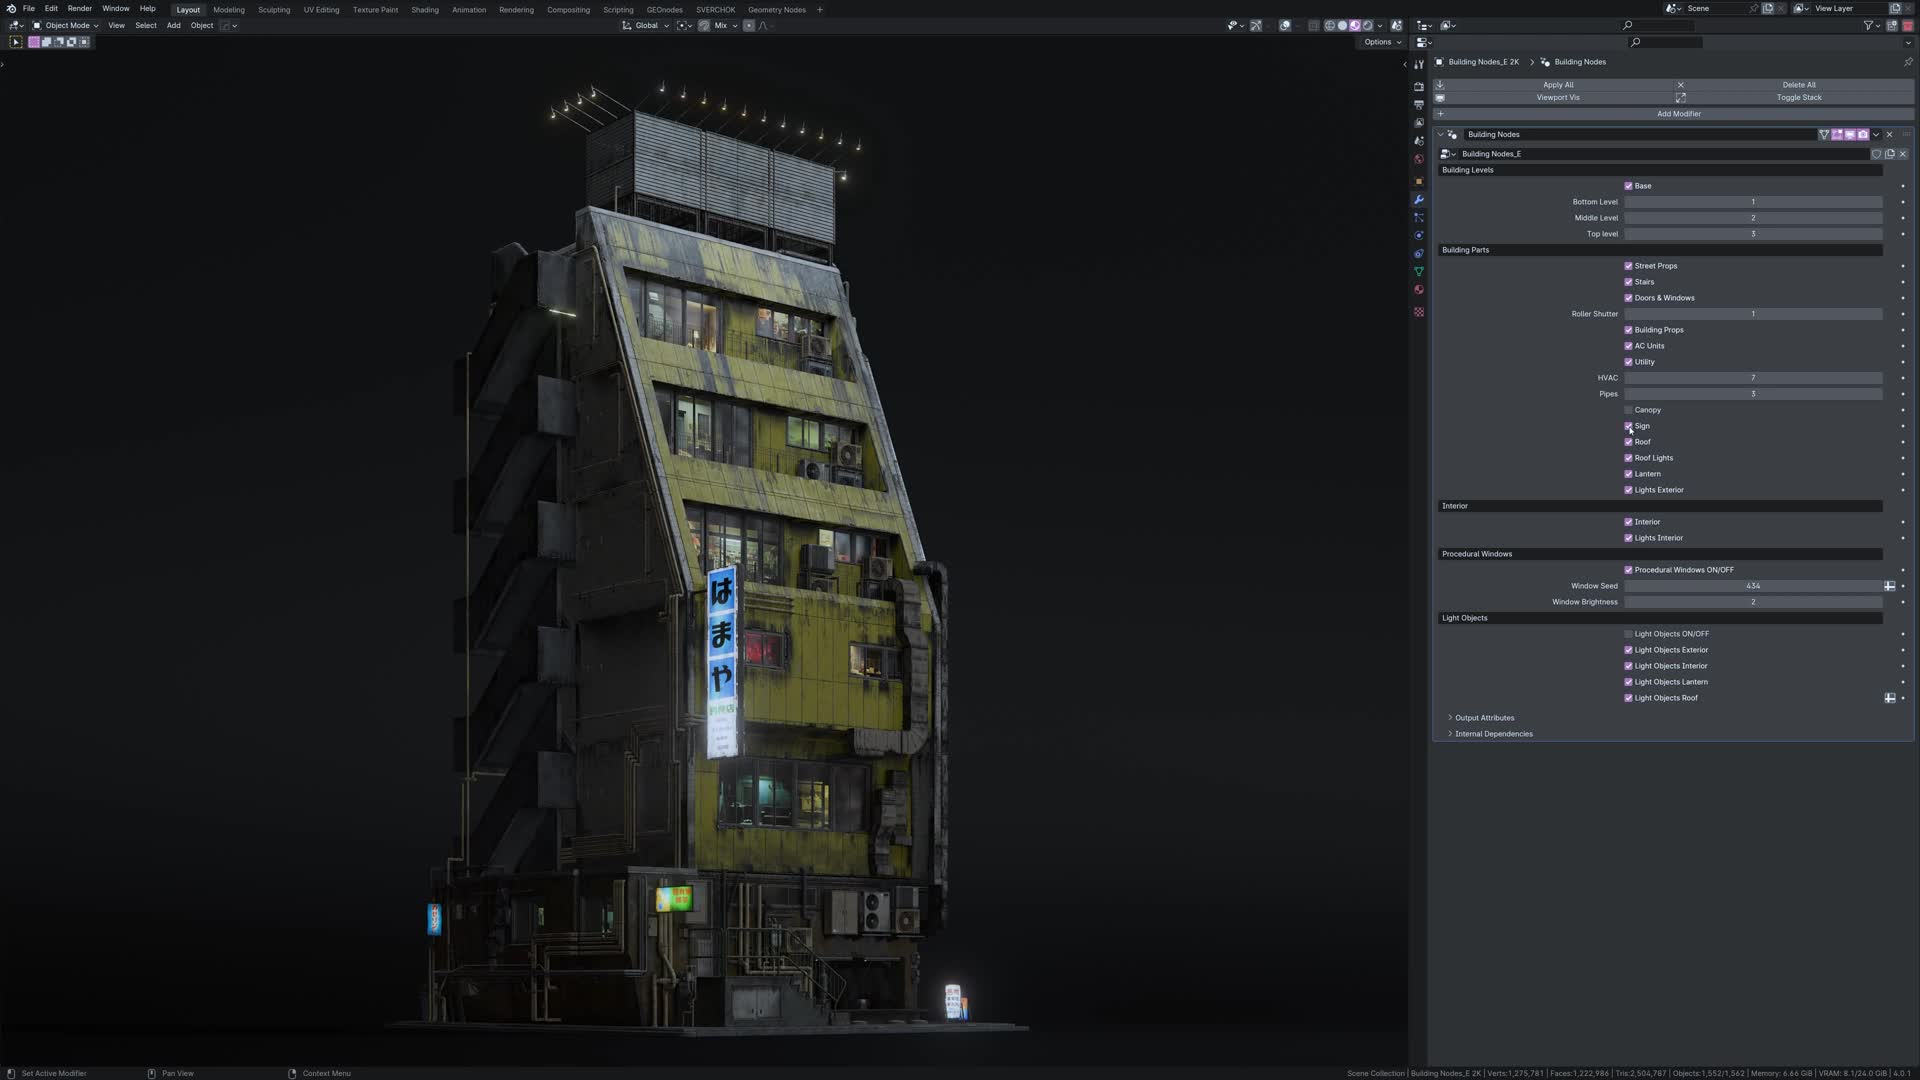Screen dimensions: 1920x1080
Task: Switch to the Shading workspace tab
Action: click(x=425, y=10)
